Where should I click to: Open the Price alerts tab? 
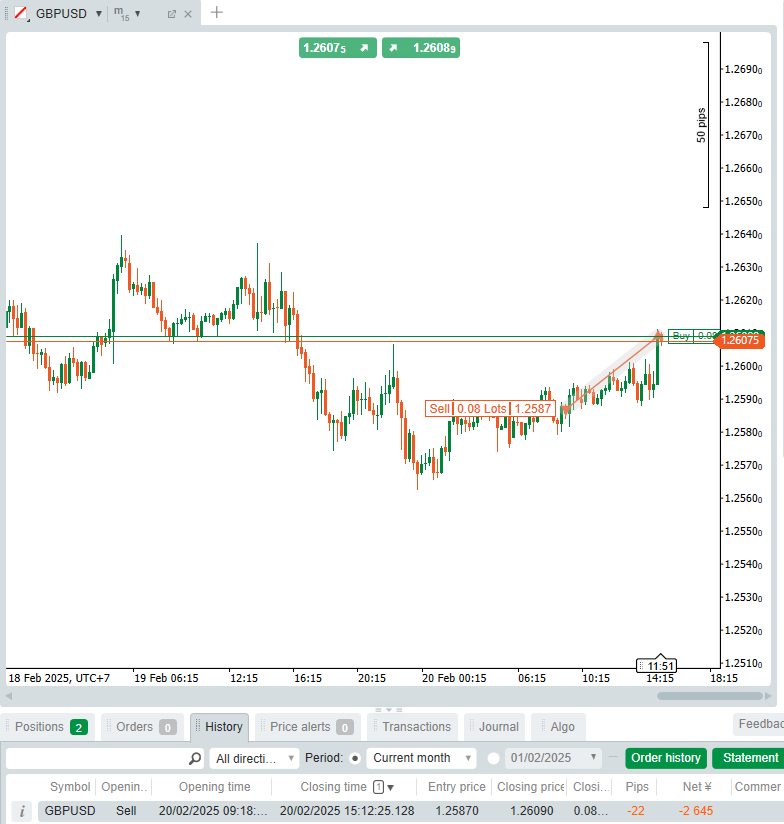pos(308,727)
